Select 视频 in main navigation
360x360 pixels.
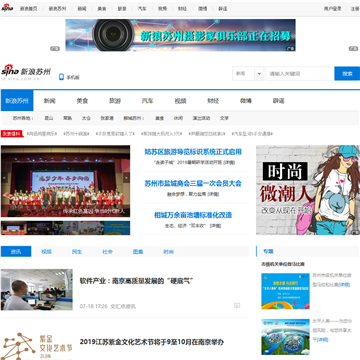pyautogui.click(x=180, y=101)
